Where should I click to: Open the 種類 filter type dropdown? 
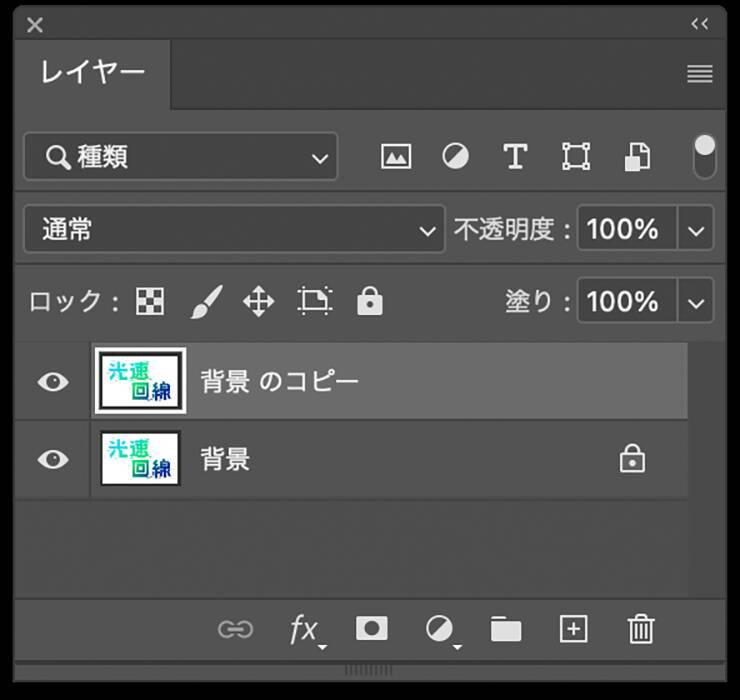[x=180, y=157]
